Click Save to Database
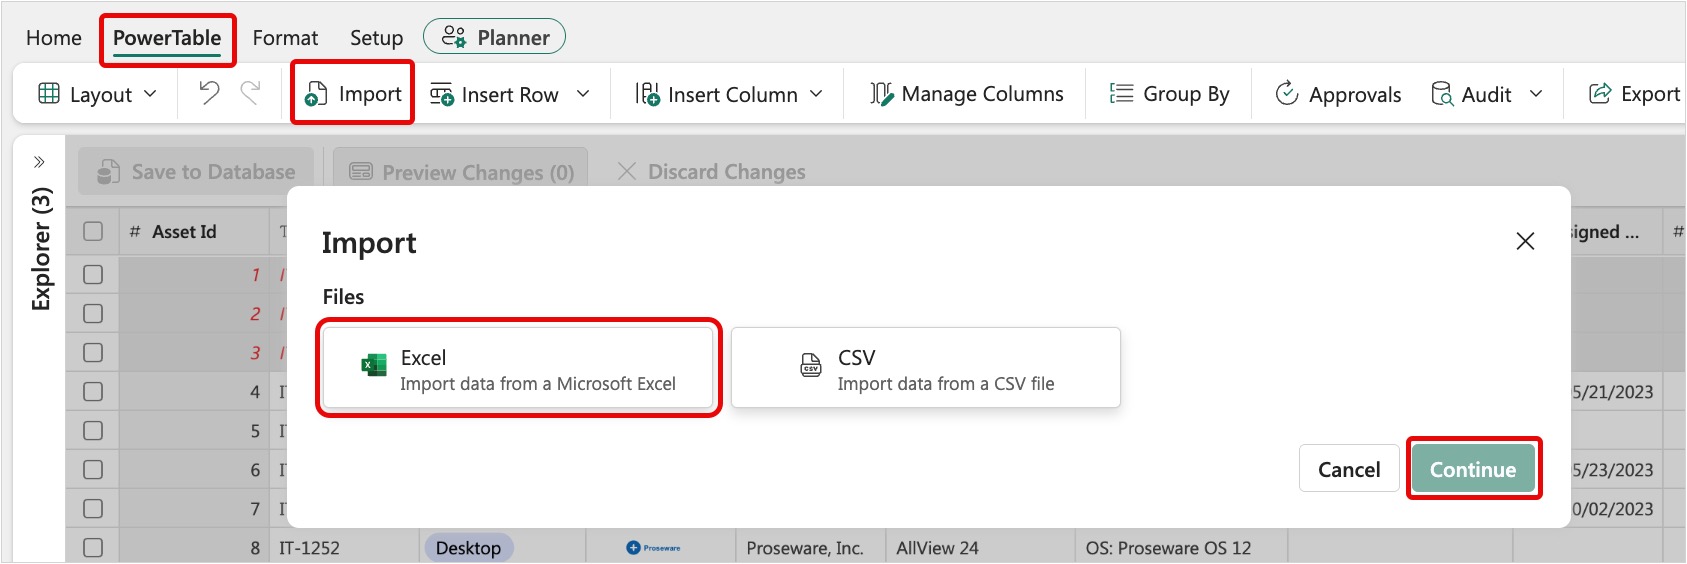This screenshot has width=1687, height=564. tap(196, 172)
